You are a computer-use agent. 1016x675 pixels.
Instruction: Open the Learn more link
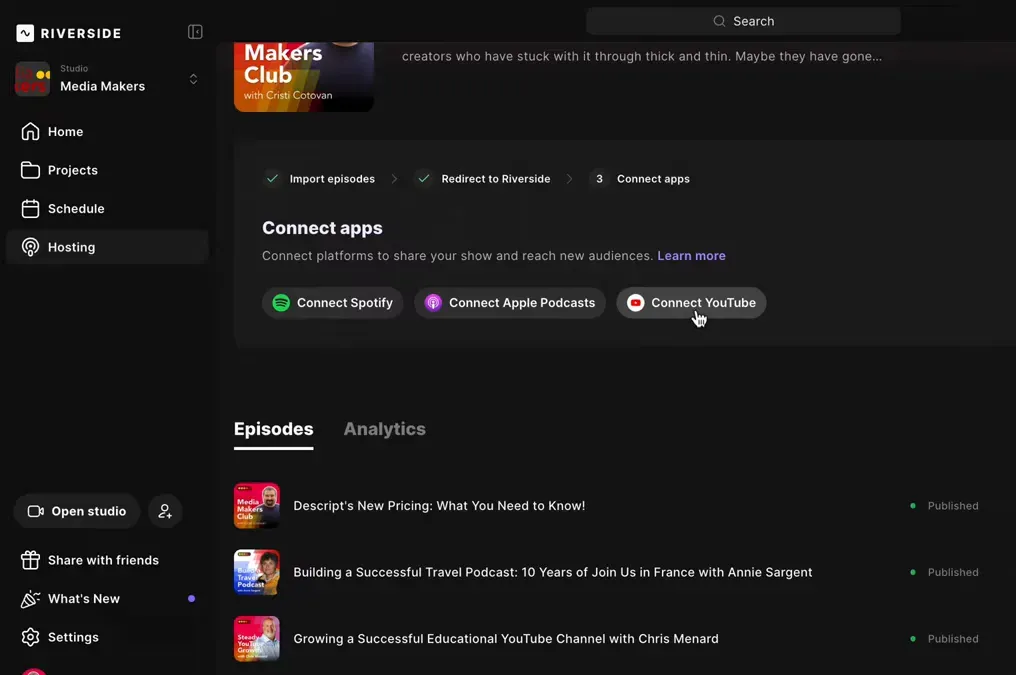point(691,255)
